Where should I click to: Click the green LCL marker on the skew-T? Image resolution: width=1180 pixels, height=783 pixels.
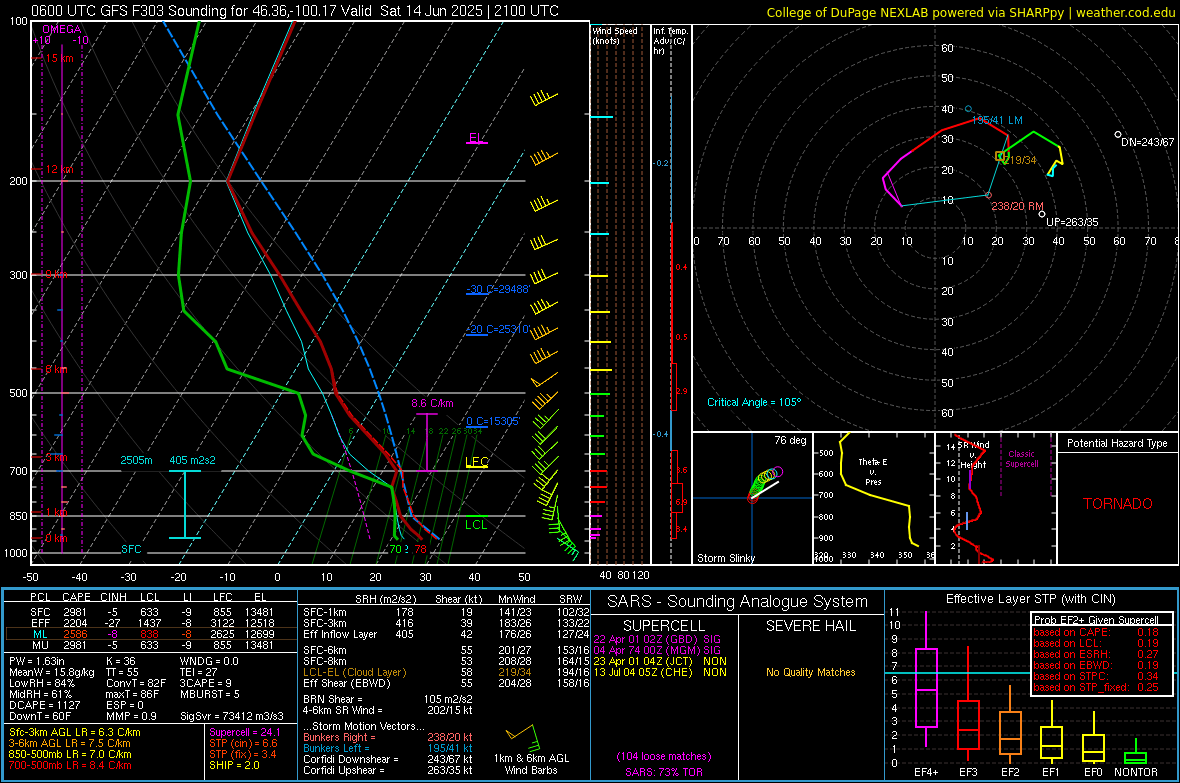[476, 524]
